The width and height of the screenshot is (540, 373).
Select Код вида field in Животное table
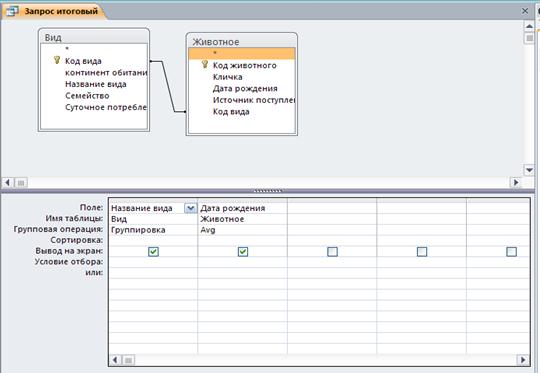click(x=231, y=112)
